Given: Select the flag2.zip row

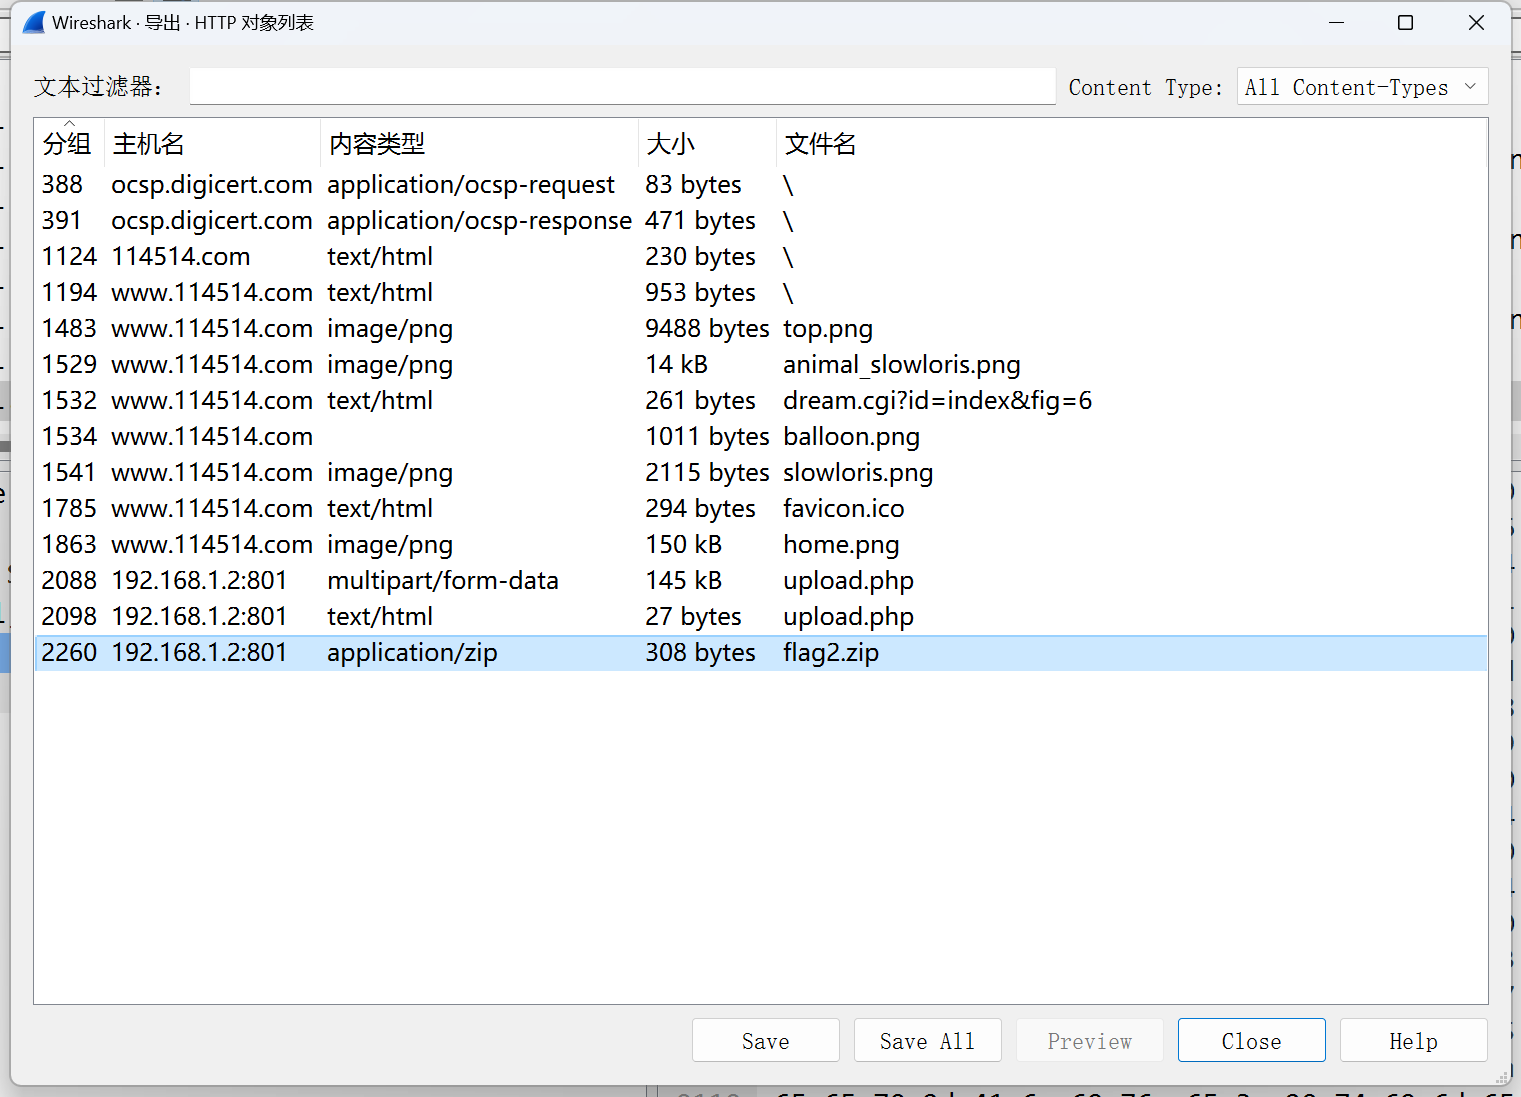Looking at the screenshot, I should pyautogui.click(x=761, y=653).
